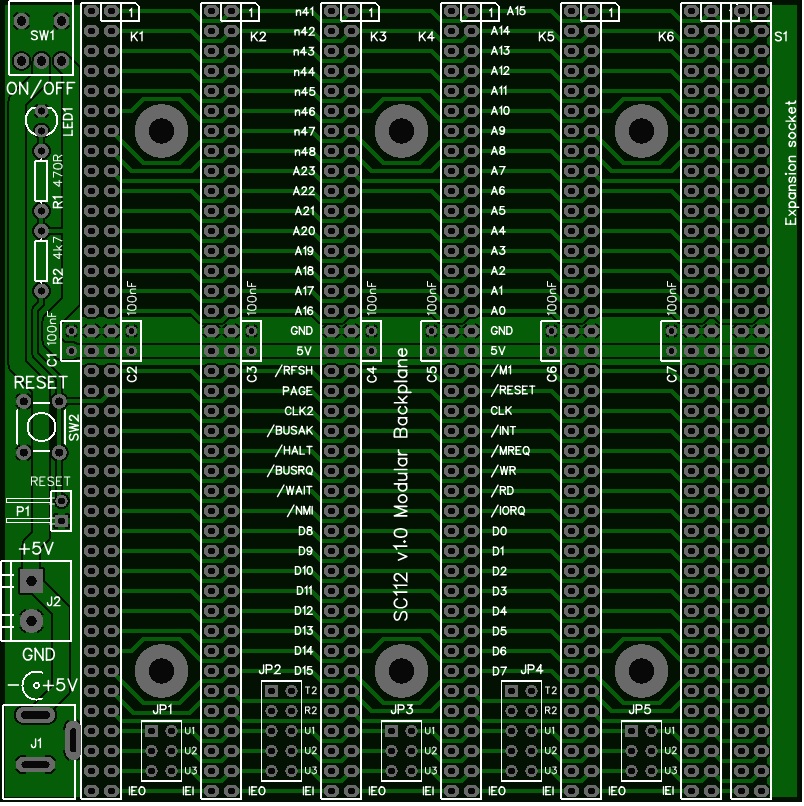Click the /WAIT signal label

295,491
